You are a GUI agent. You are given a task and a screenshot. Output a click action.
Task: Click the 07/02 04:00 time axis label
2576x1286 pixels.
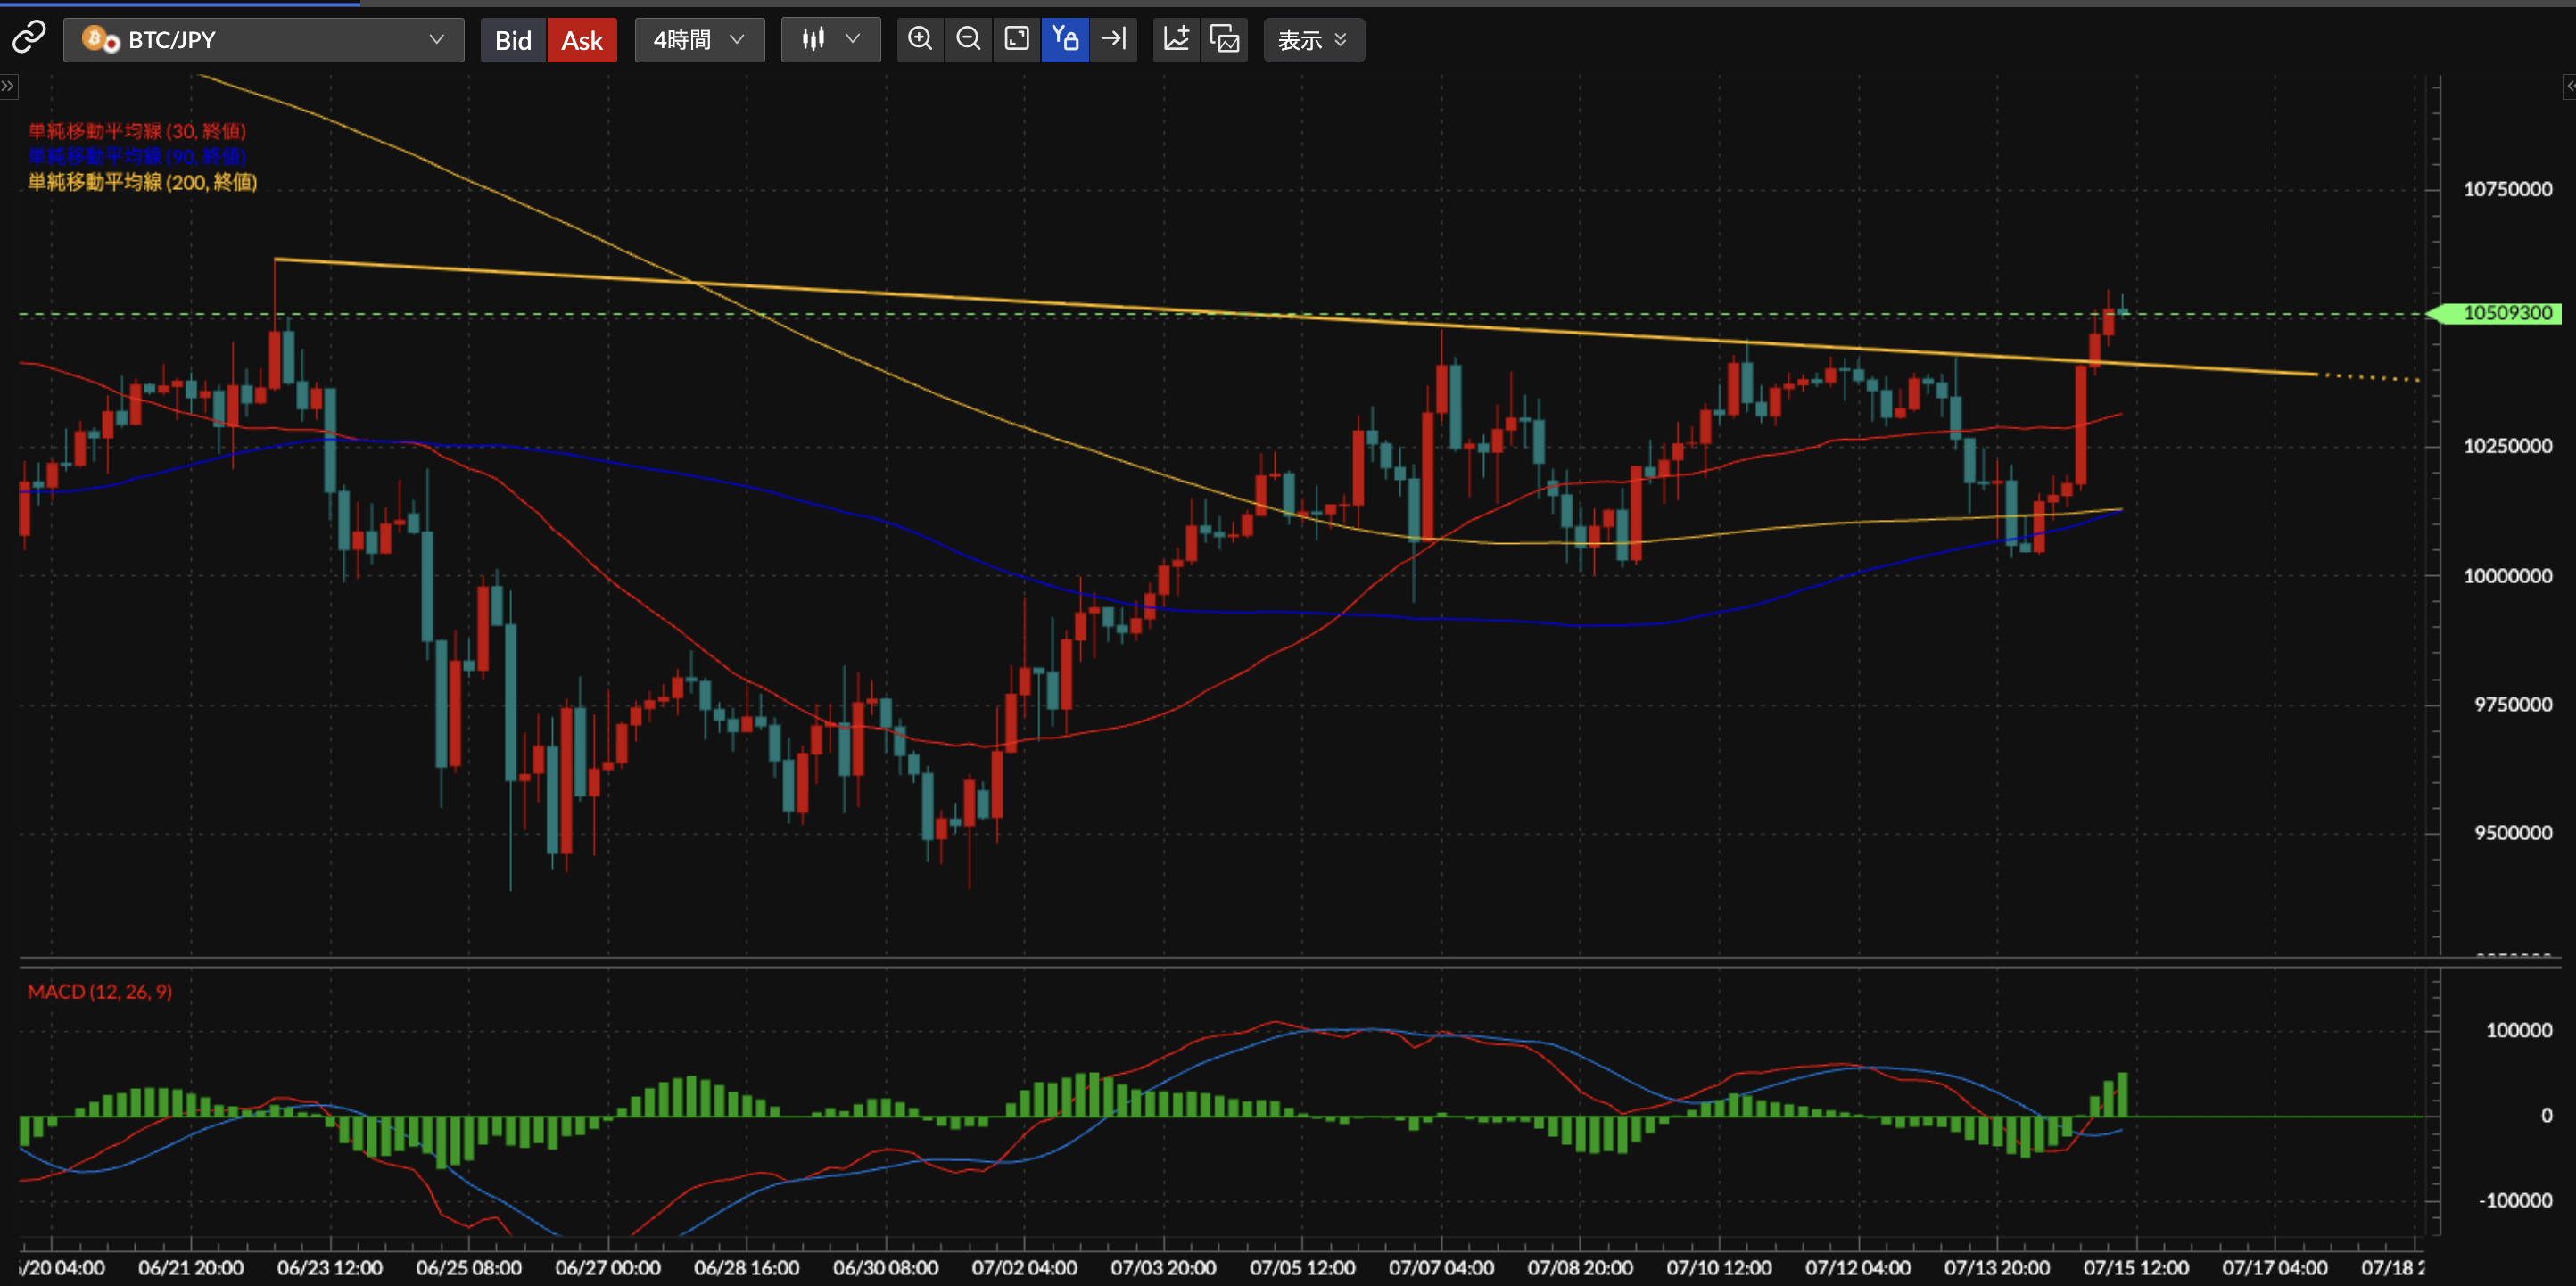(1025, 1267)
